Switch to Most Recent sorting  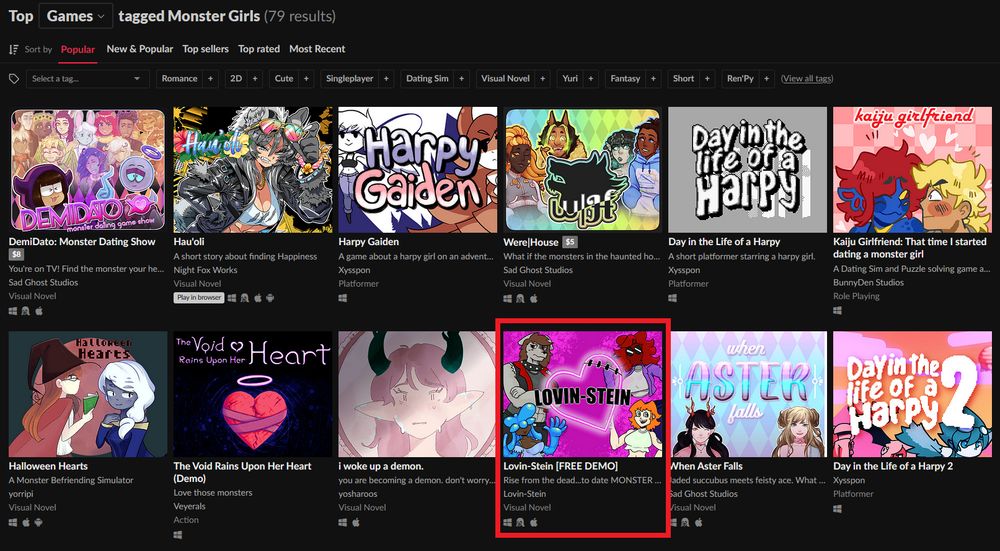point(317,49)
